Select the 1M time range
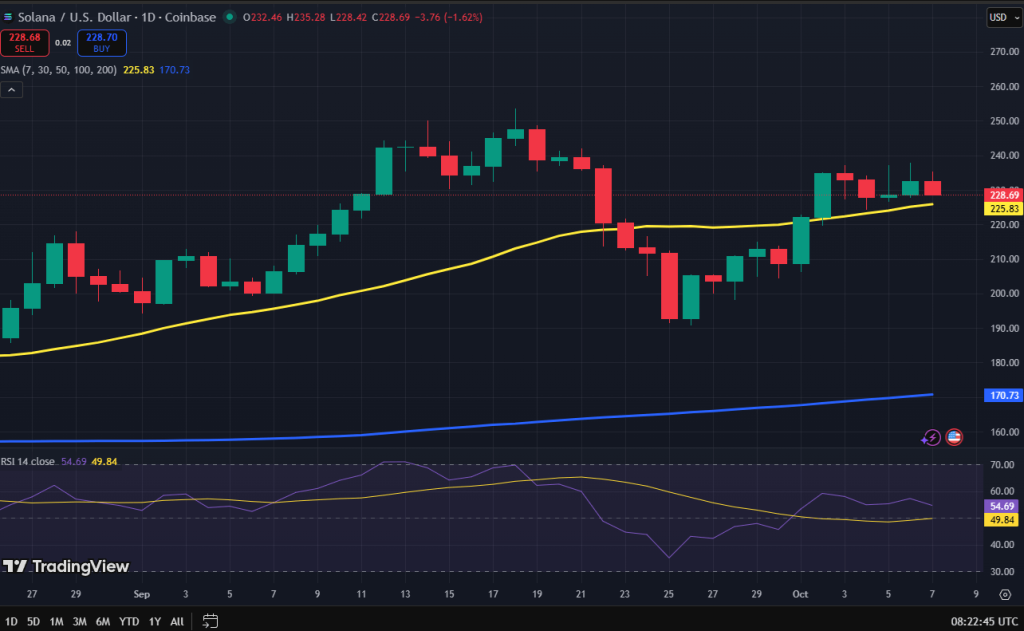Image resolution: width=1024 pixels, height=631 pixels. 56,621
